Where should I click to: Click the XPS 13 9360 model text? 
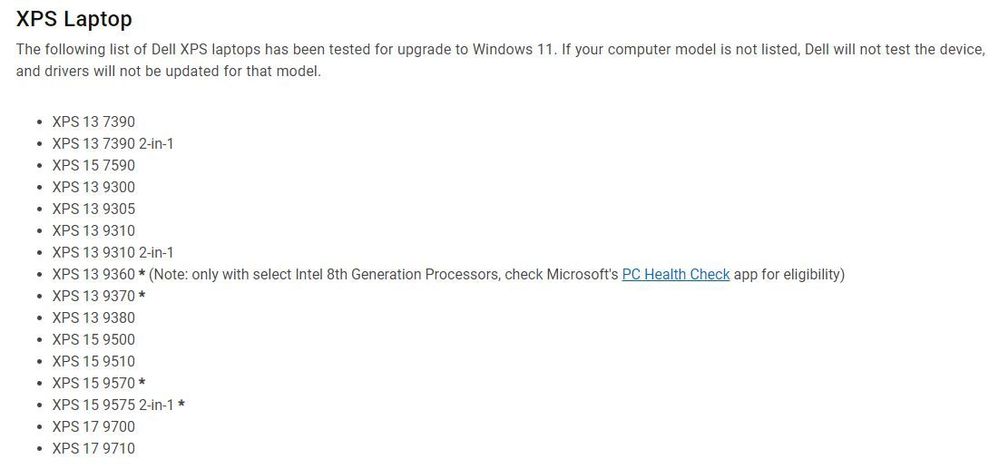(94, 274)
